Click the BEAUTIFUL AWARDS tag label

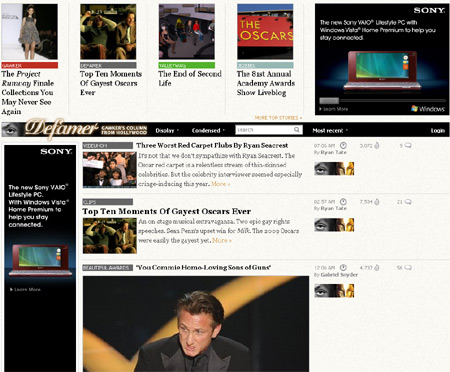(x=107, y=268)
